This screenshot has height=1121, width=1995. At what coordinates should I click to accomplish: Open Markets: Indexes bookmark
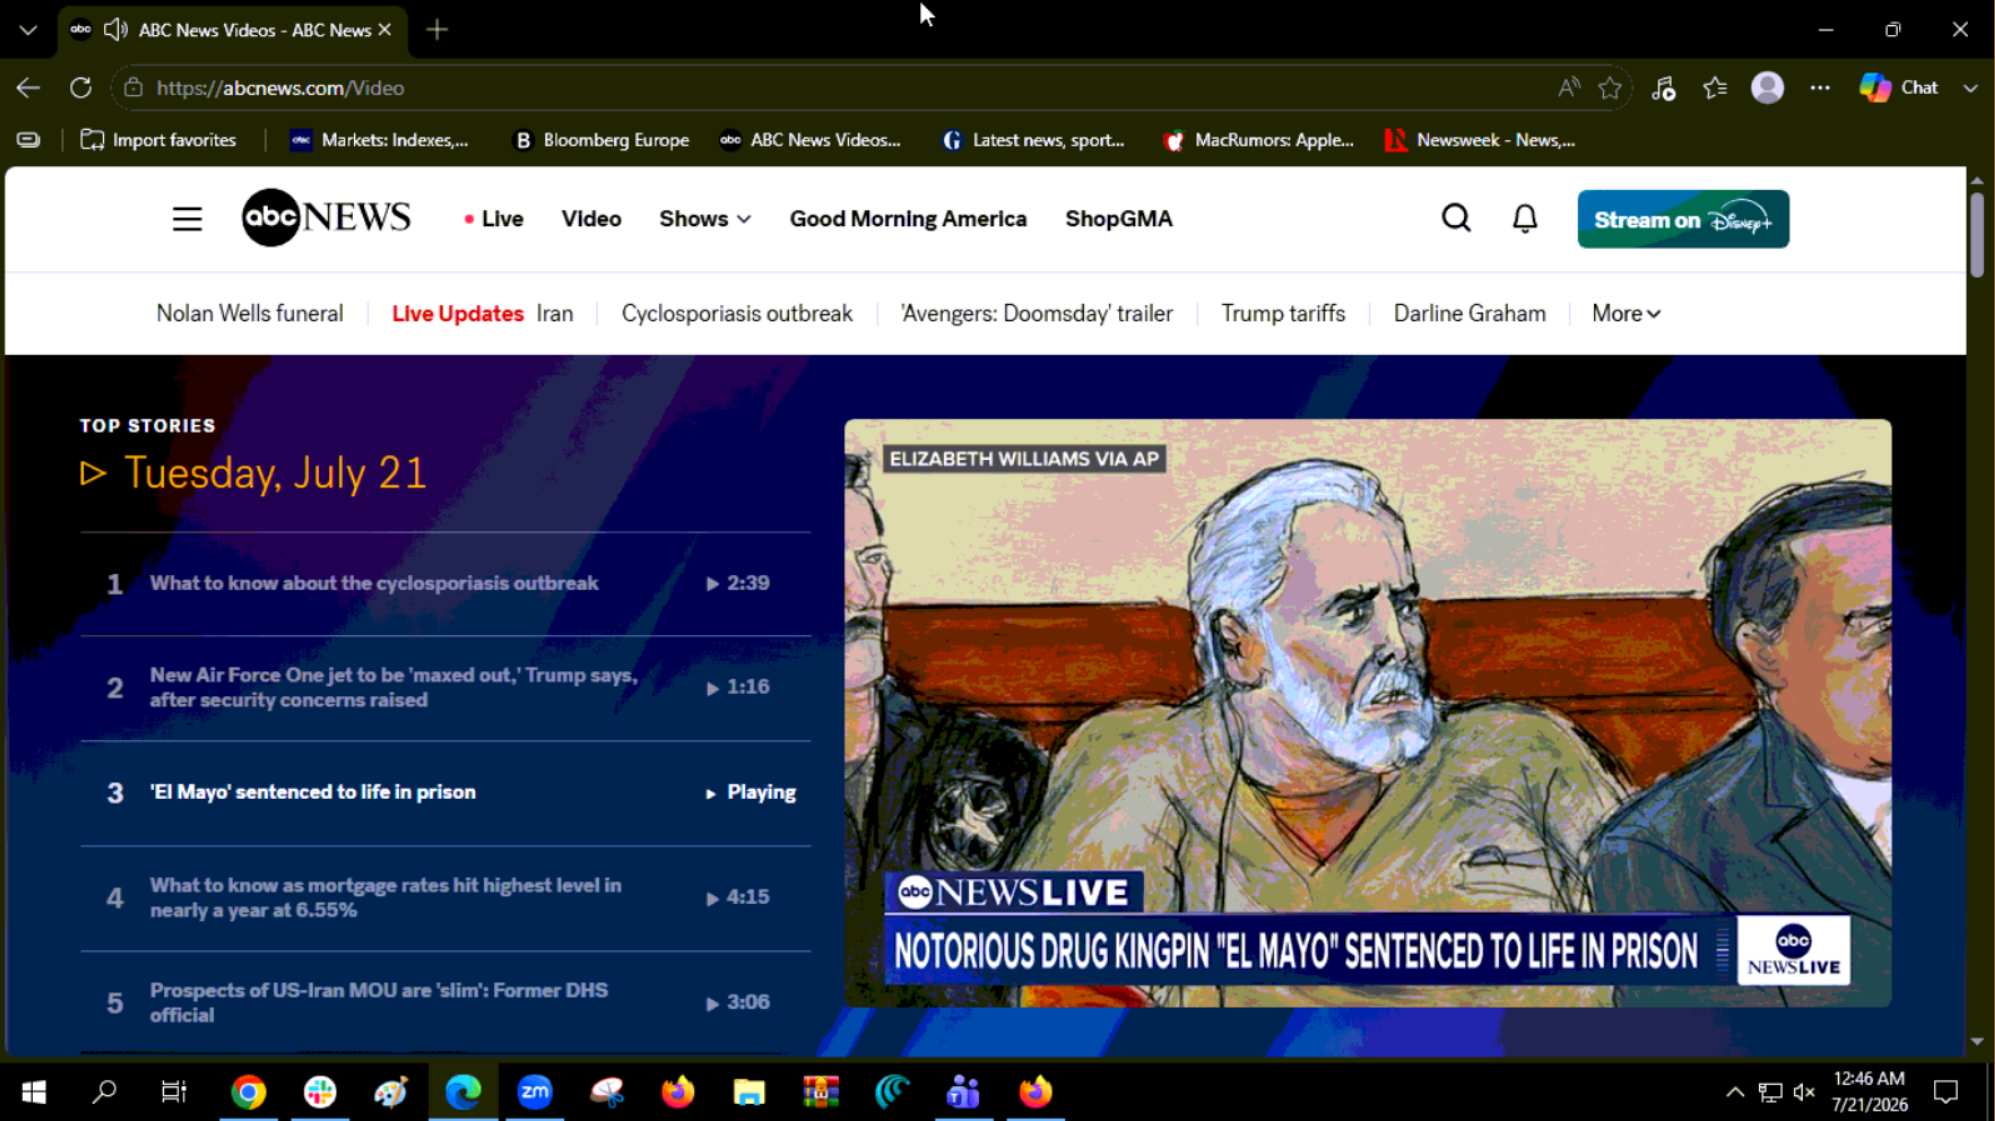pyautogui.click(x=379, y=140)
